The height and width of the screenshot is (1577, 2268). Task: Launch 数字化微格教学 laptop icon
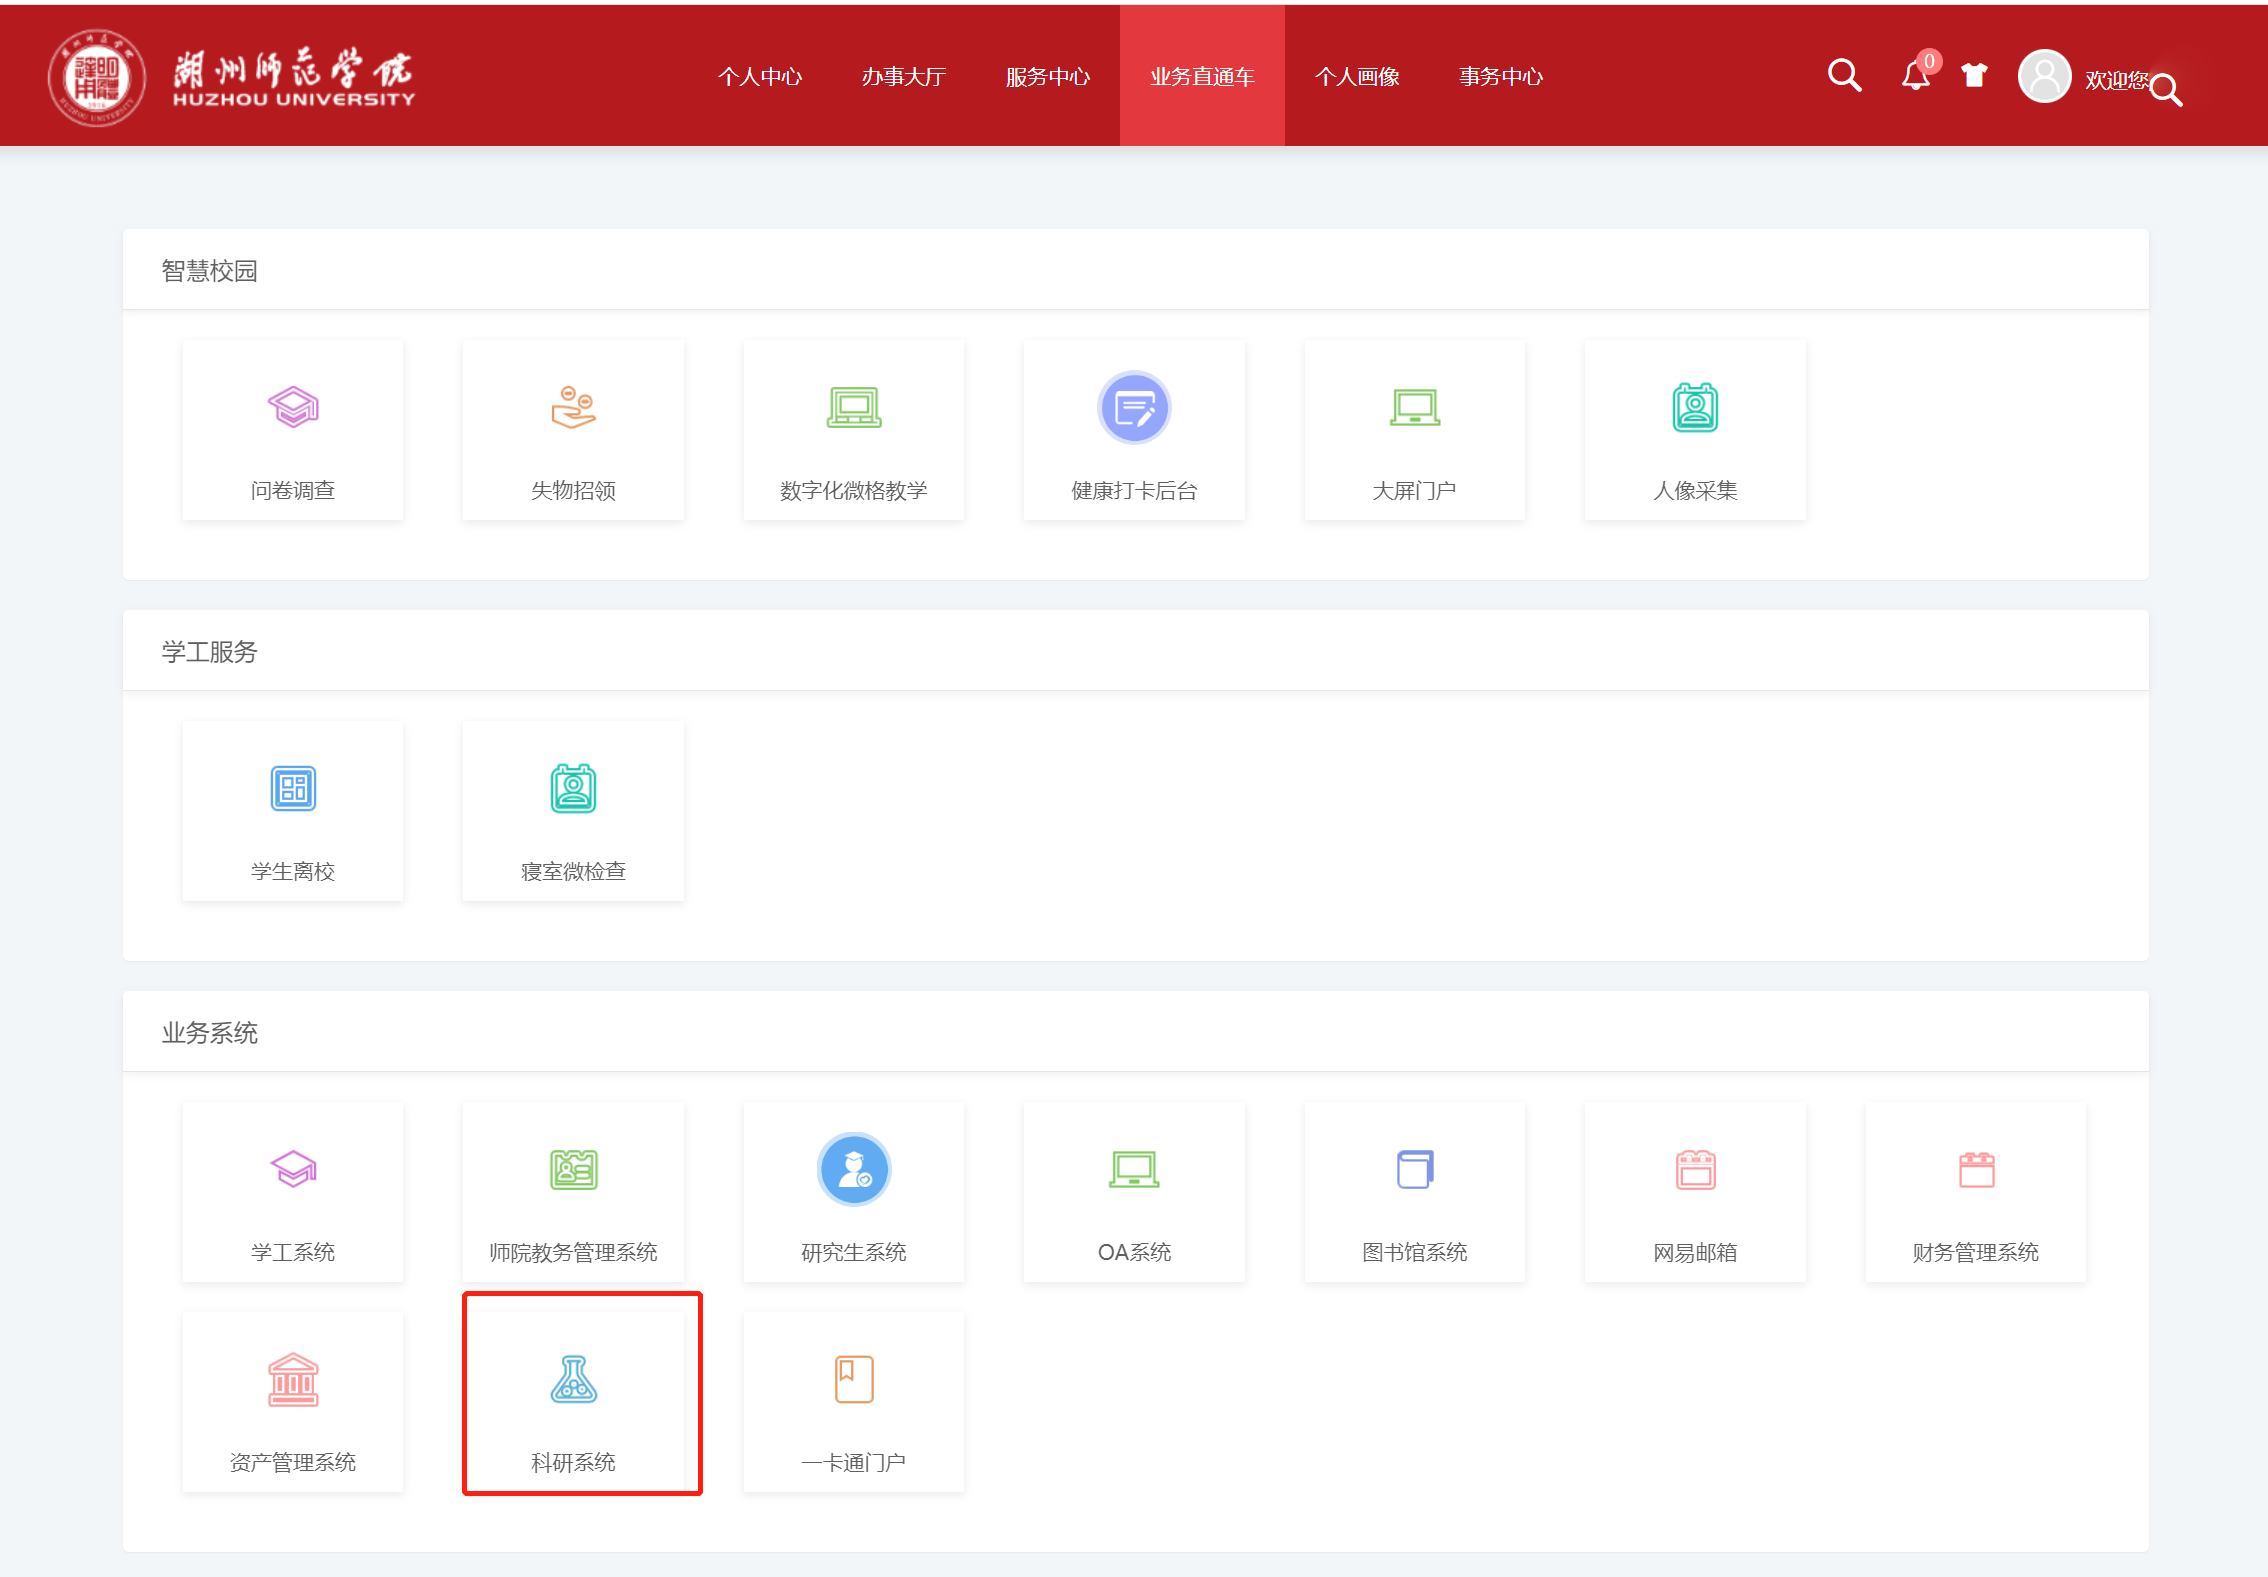point(853,407)
